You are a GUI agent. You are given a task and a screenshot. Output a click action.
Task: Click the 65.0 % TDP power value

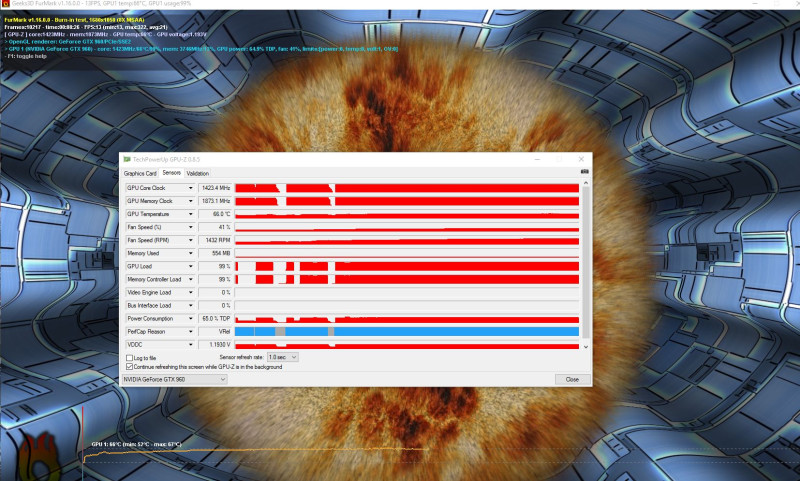[215, 319]
